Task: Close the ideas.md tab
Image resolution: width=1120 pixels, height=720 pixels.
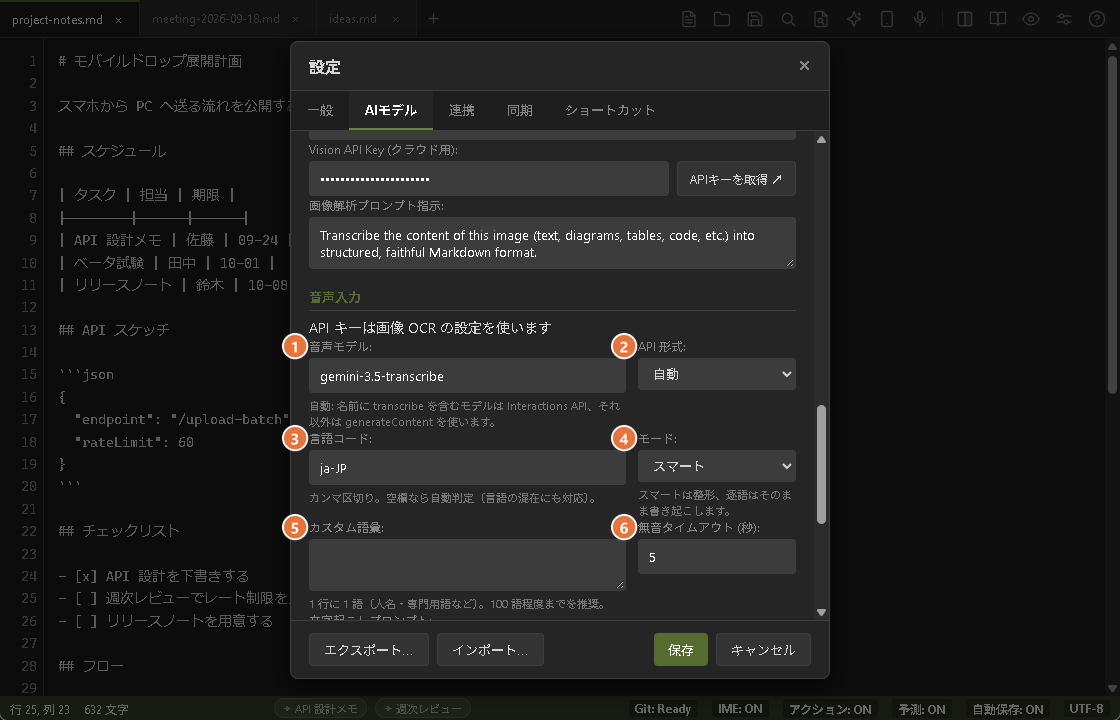Action: (395, 20)
